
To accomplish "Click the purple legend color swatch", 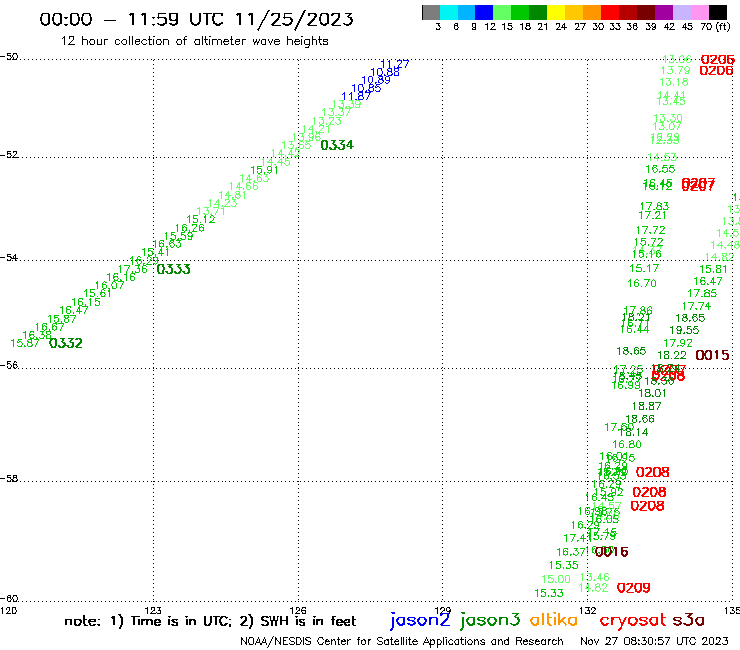I will point(664,12).
